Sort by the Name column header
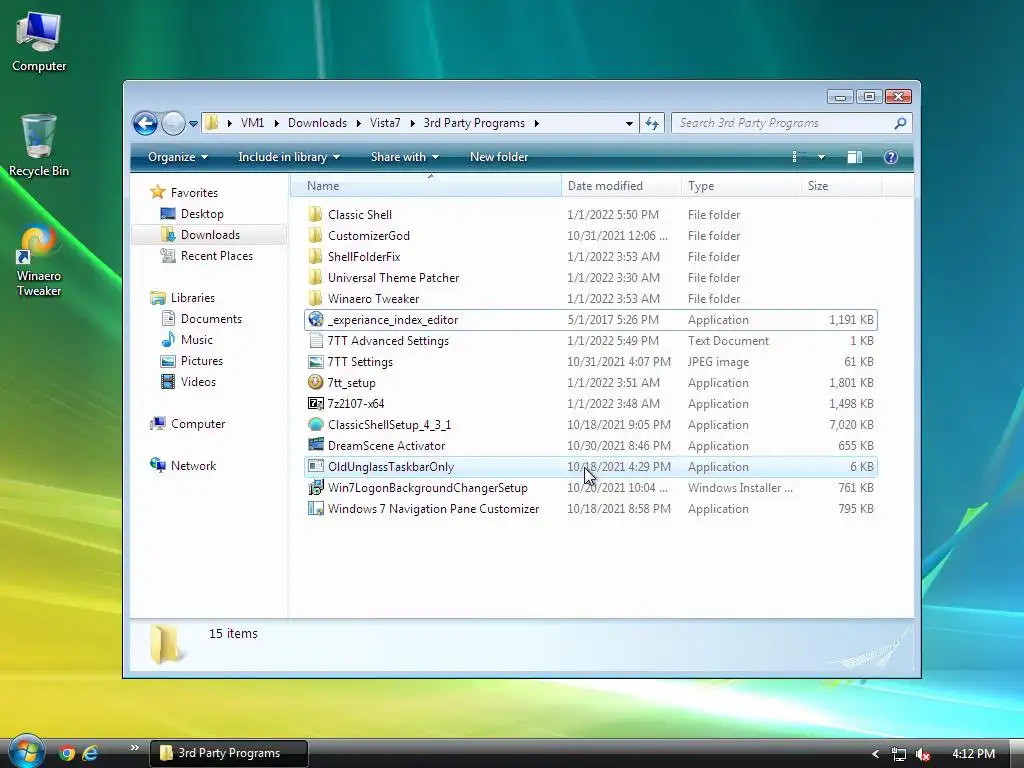The width and height of the screenshot is (1024, 768). click(x=425, y=185)
